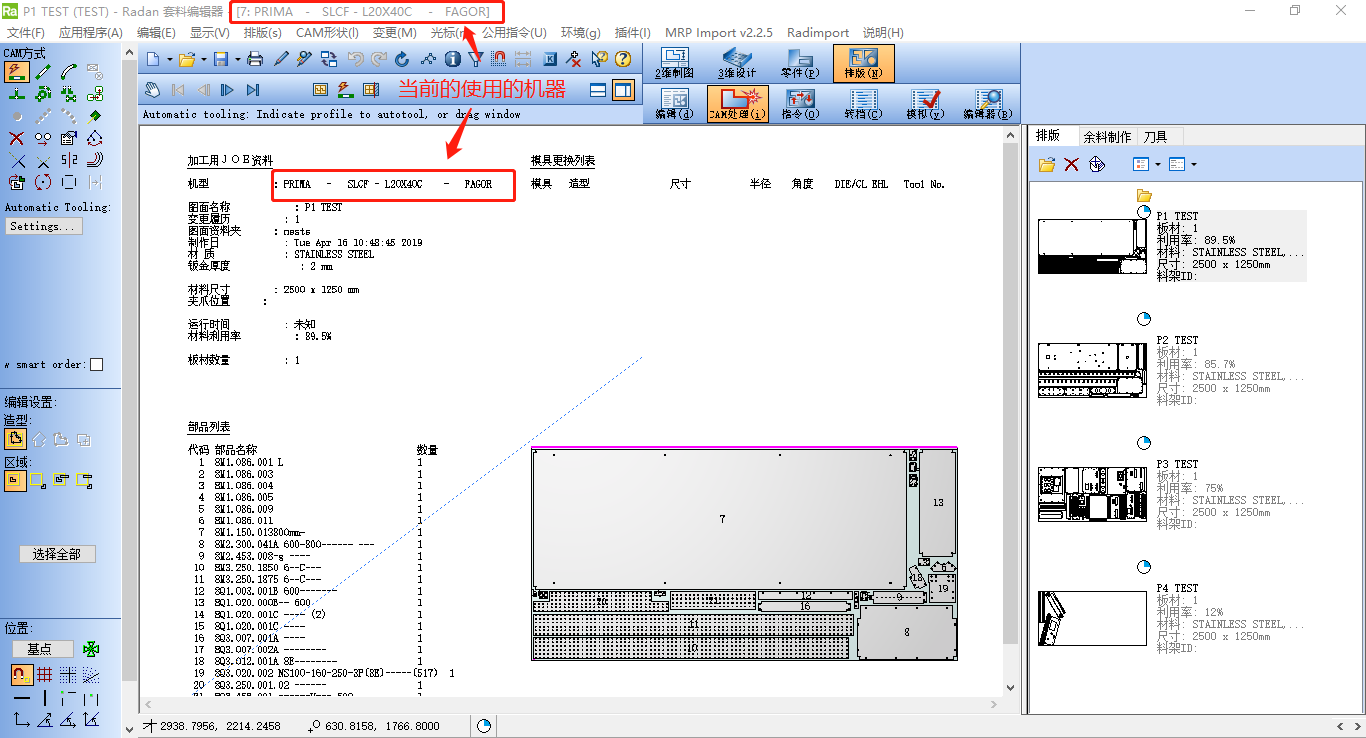Image resolution: width=1366 pixels, height=738 pixels.
Task: Click the 指令(O) button
Action: (800, 105)
